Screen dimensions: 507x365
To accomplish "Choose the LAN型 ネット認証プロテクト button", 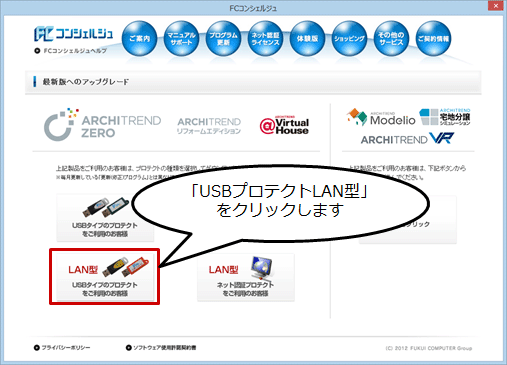I will click(x=246, y=277).
